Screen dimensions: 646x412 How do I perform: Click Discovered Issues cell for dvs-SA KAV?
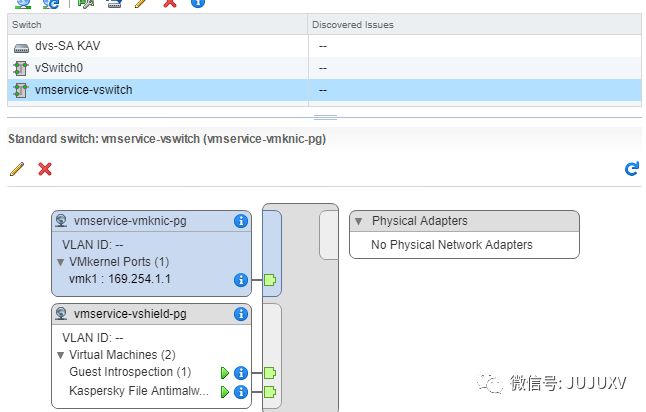point(475,46)
